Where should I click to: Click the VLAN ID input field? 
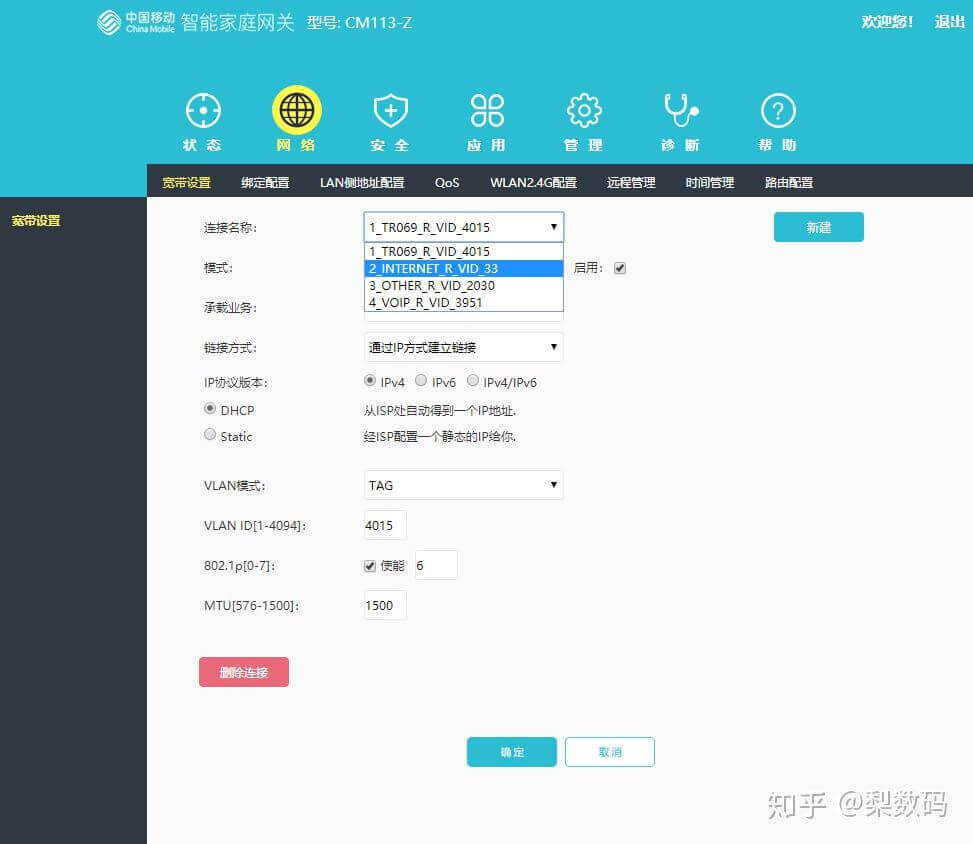pyautogui.click(x=385, y=525)
